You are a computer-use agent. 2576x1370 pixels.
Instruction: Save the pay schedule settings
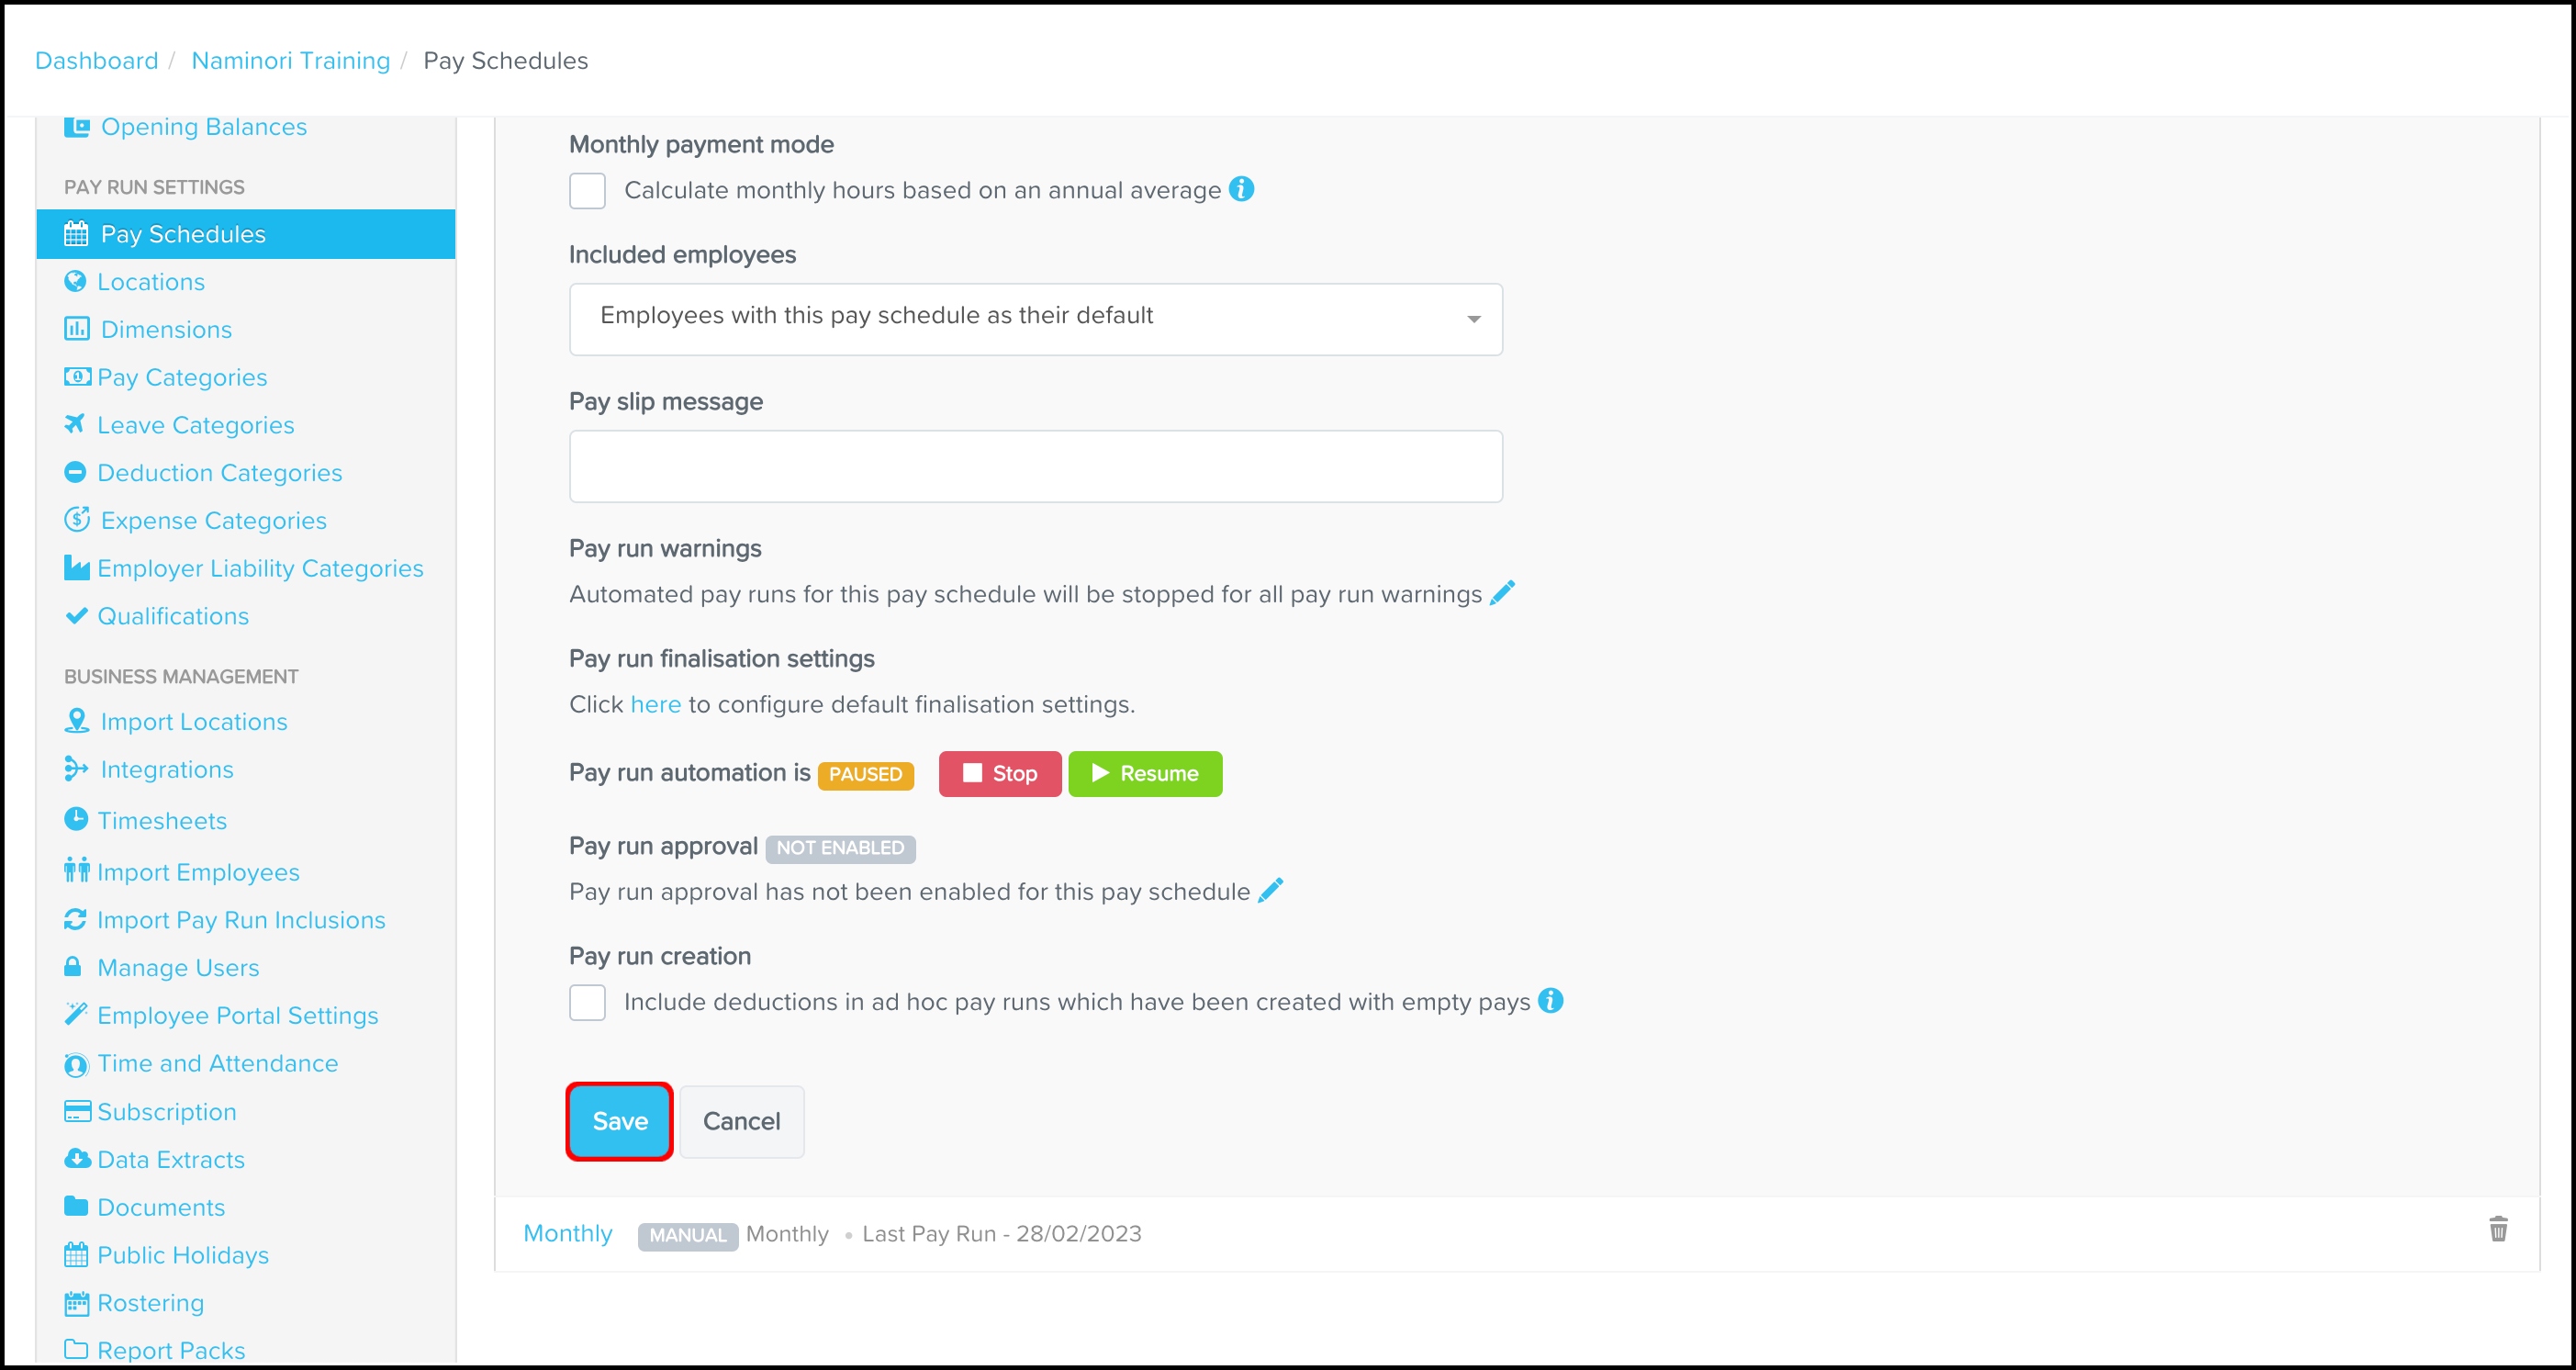[x=619, y=1121]
